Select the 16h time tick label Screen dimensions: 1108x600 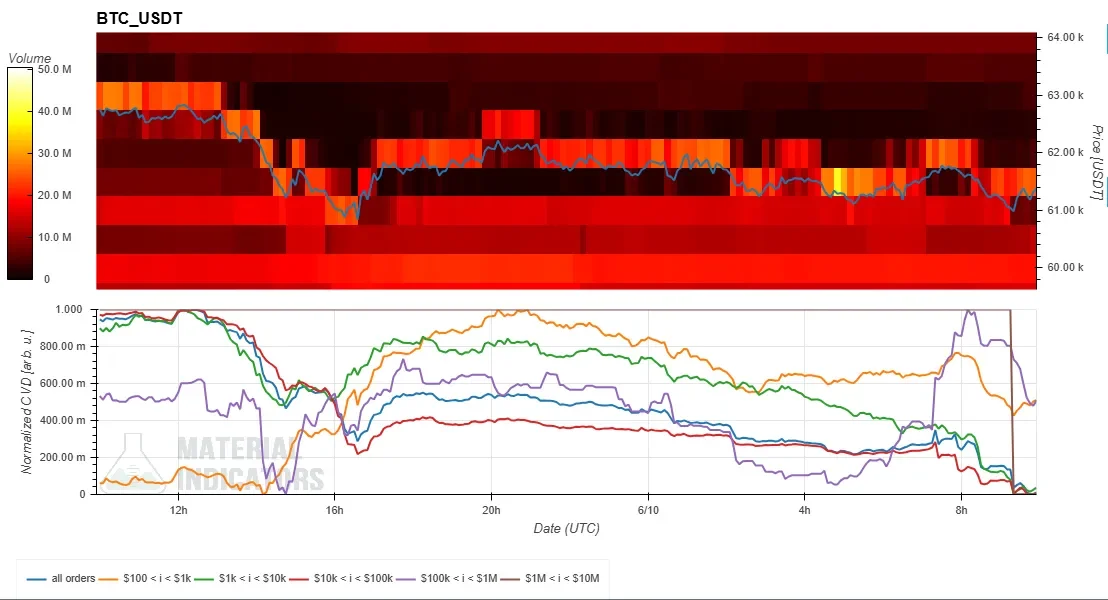(334, 510)
